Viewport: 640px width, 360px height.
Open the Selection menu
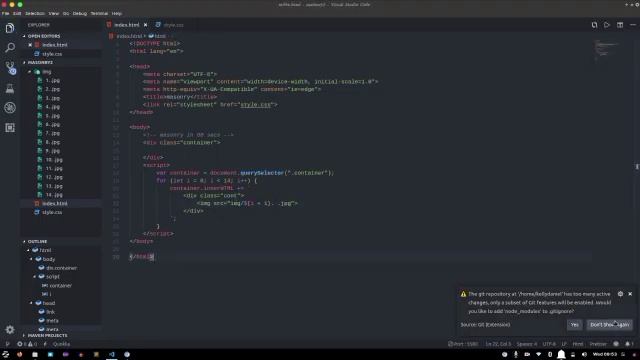click(35, 13)
